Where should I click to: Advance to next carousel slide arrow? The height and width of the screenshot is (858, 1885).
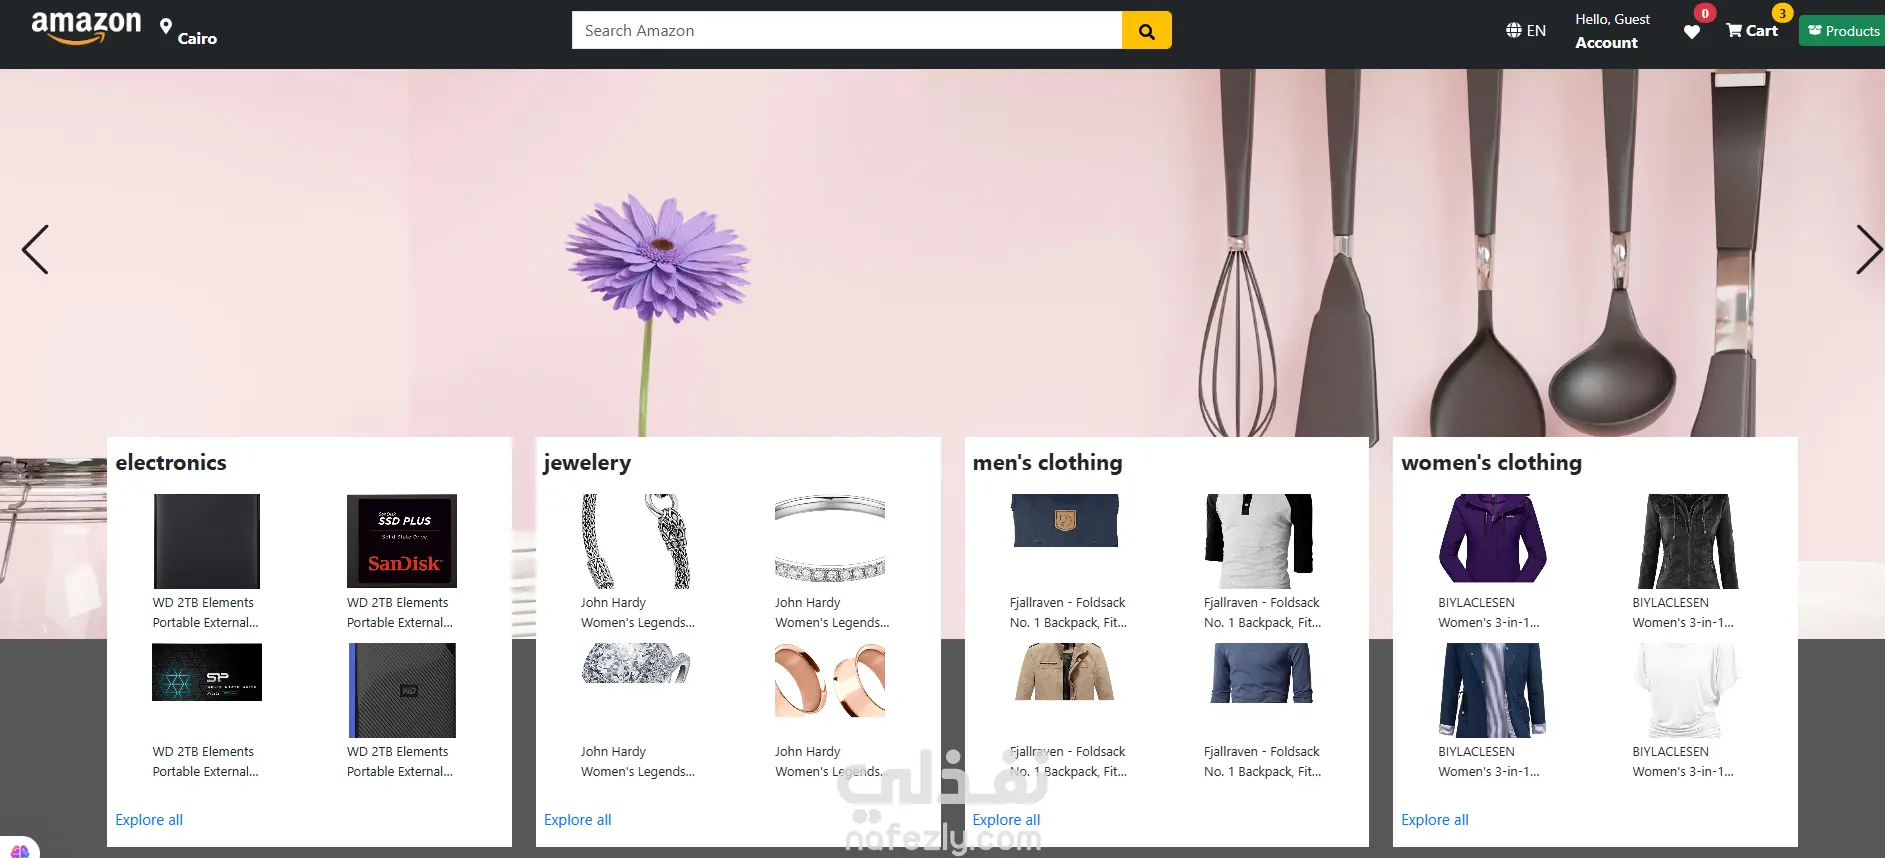tap(1869, 249)
